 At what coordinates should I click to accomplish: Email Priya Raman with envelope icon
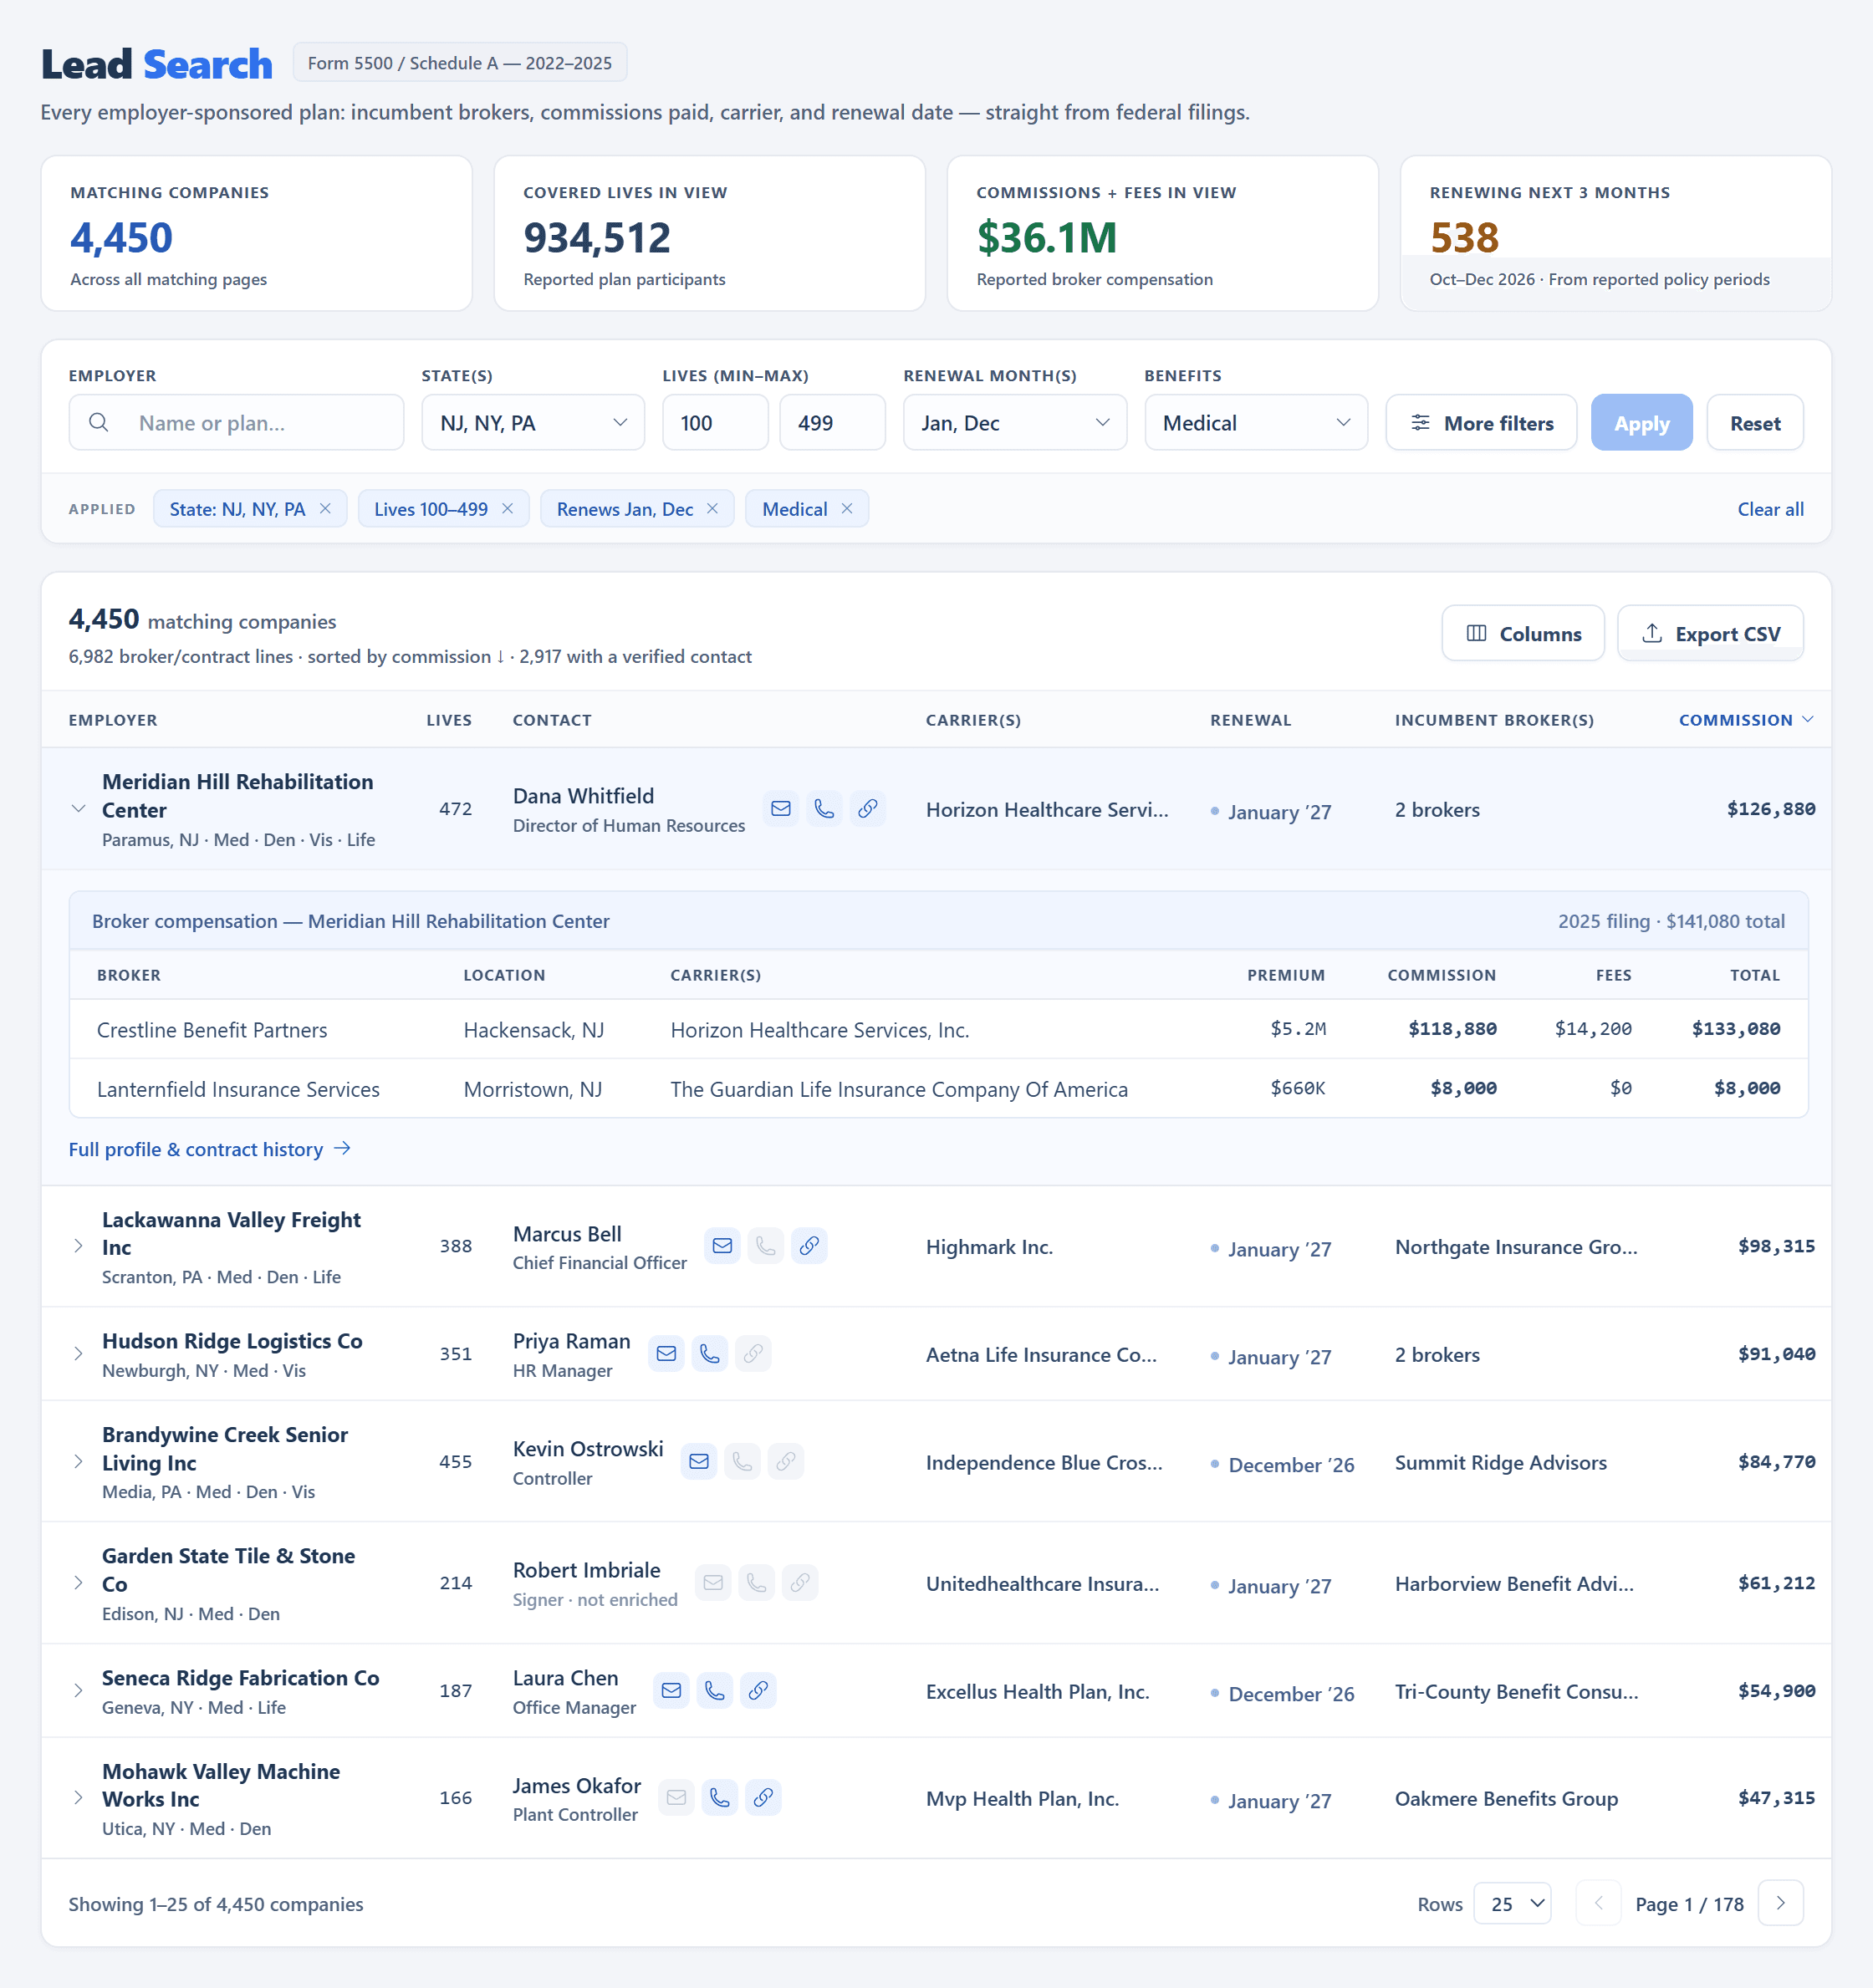coord(666,1354)
